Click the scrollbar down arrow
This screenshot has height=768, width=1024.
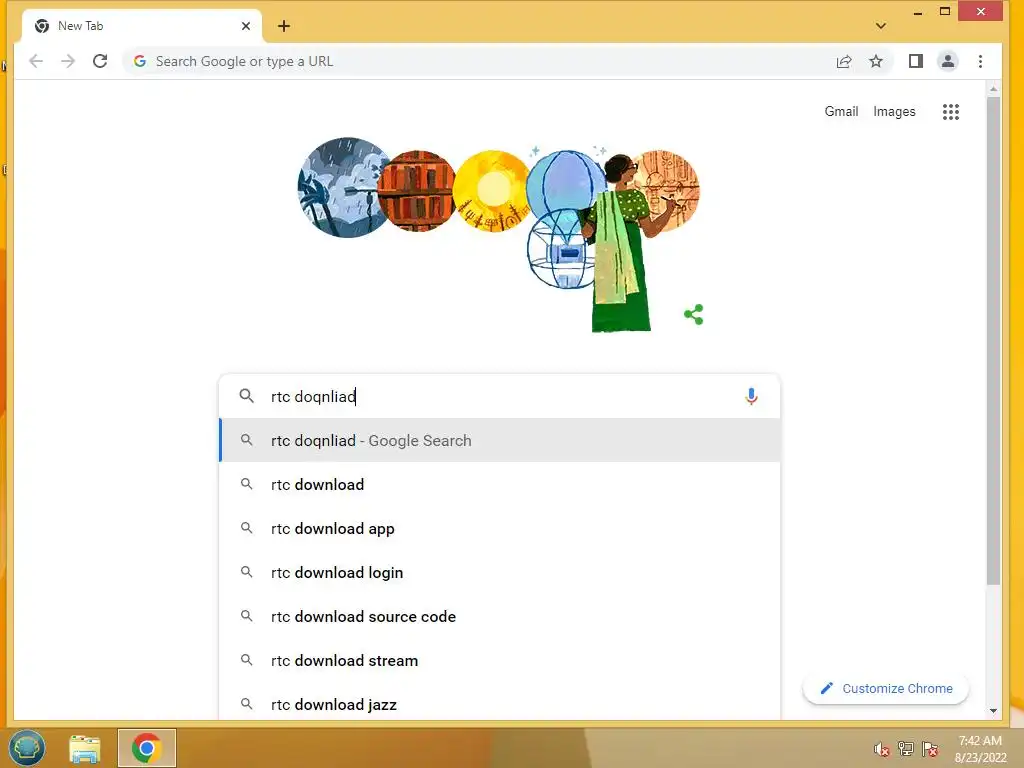coord(993,711)
